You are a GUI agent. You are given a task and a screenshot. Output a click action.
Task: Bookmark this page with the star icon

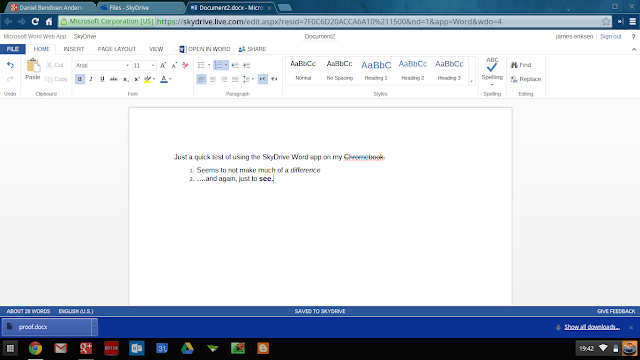606,22
